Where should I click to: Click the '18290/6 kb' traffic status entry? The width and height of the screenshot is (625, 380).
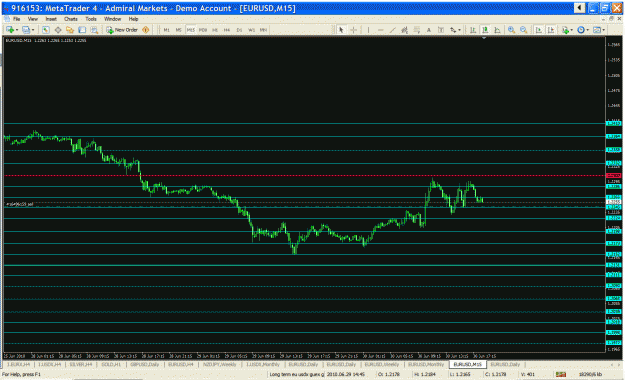[590, 374]
